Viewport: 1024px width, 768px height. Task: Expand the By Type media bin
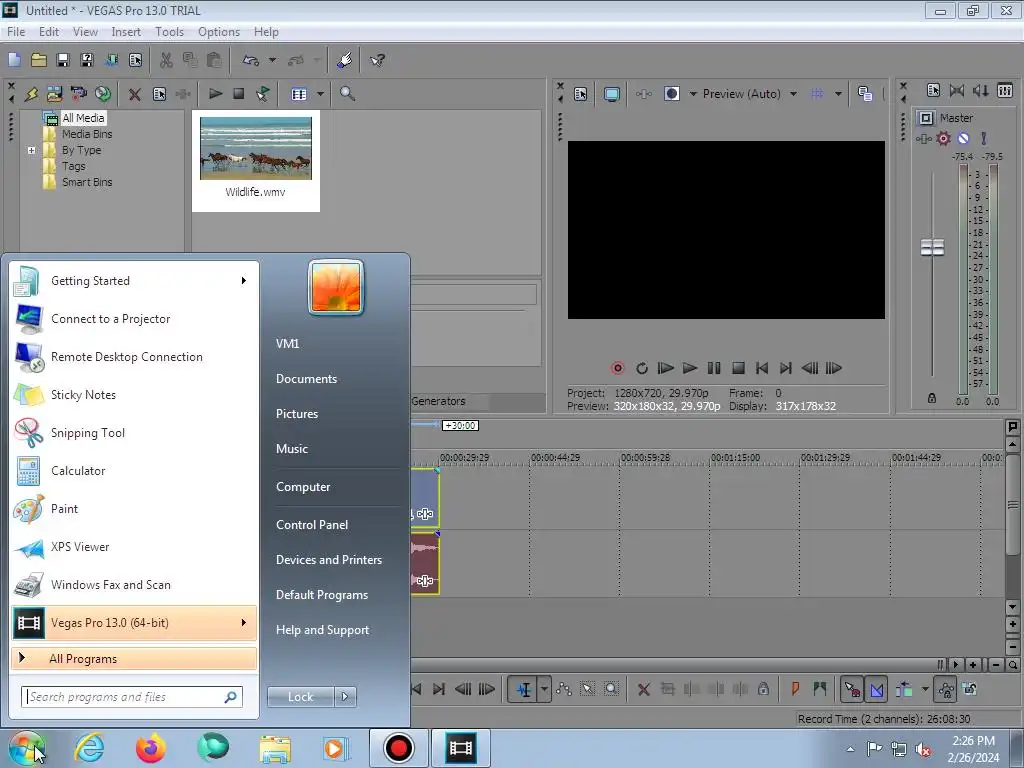click(31, 150)
